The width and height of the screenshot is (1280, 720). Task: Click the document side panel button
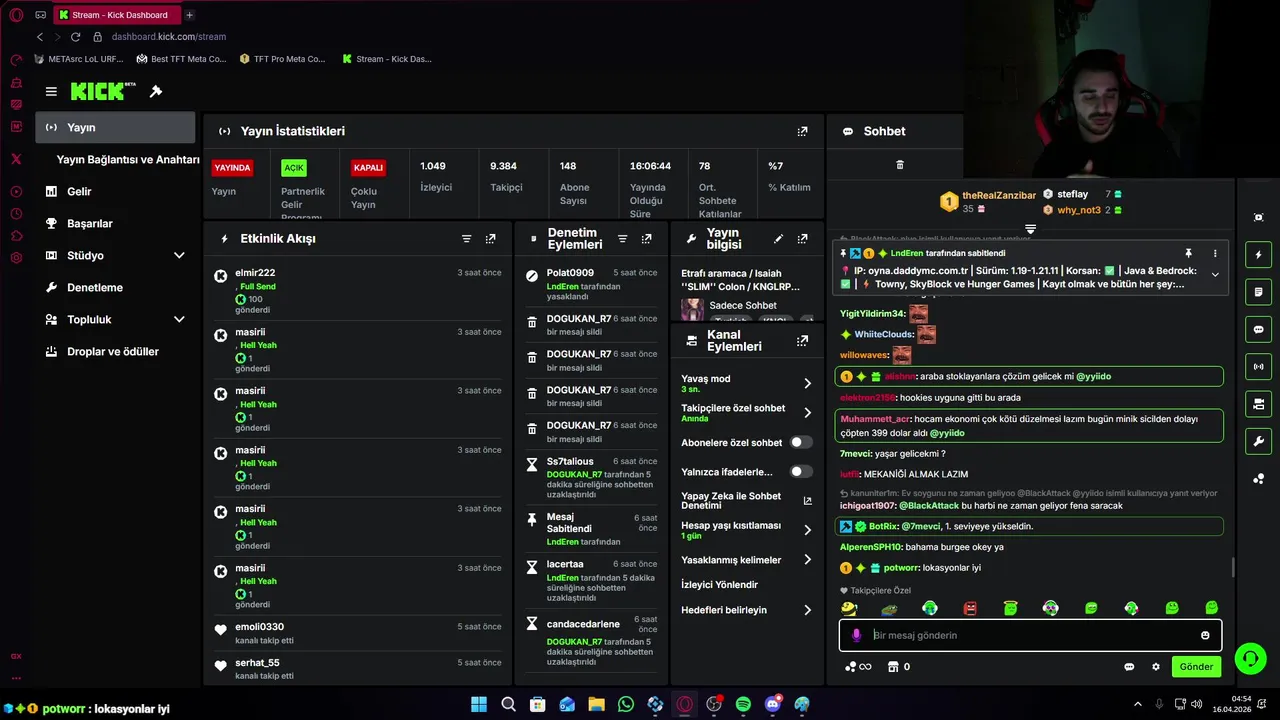click(x=1258, y=292)
